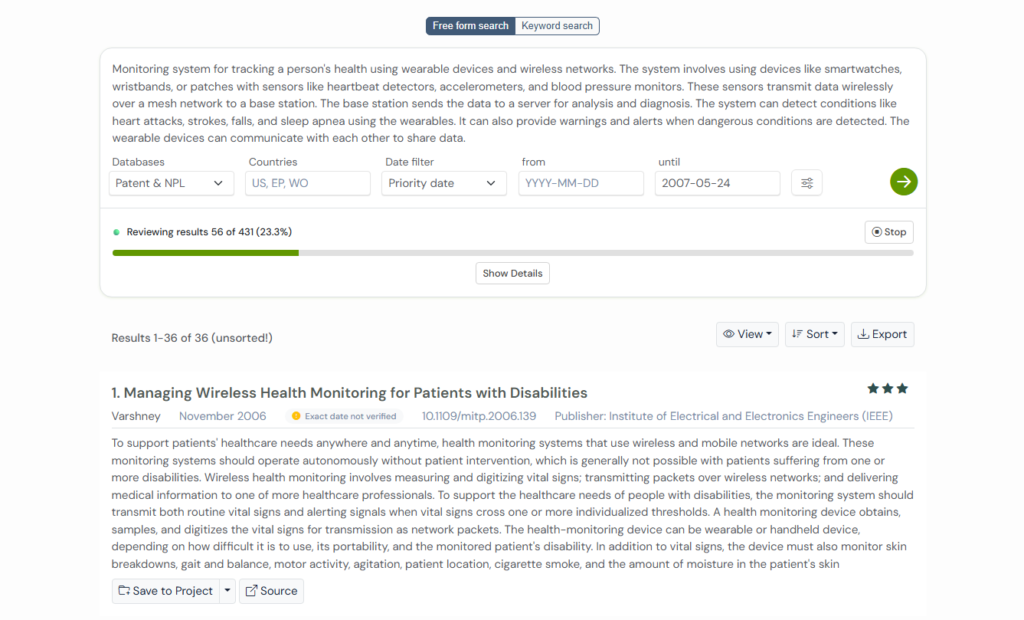Click Save to Project folder button
This screenshot has height=620, width=1024.
coord(165,591)
